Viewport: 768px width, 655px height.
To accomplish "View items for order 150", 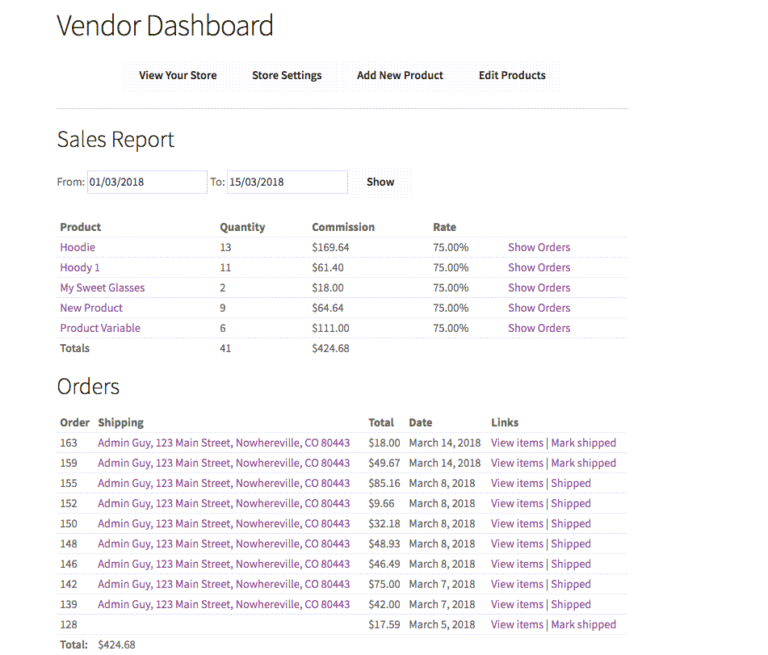I will tap(517, 523).
